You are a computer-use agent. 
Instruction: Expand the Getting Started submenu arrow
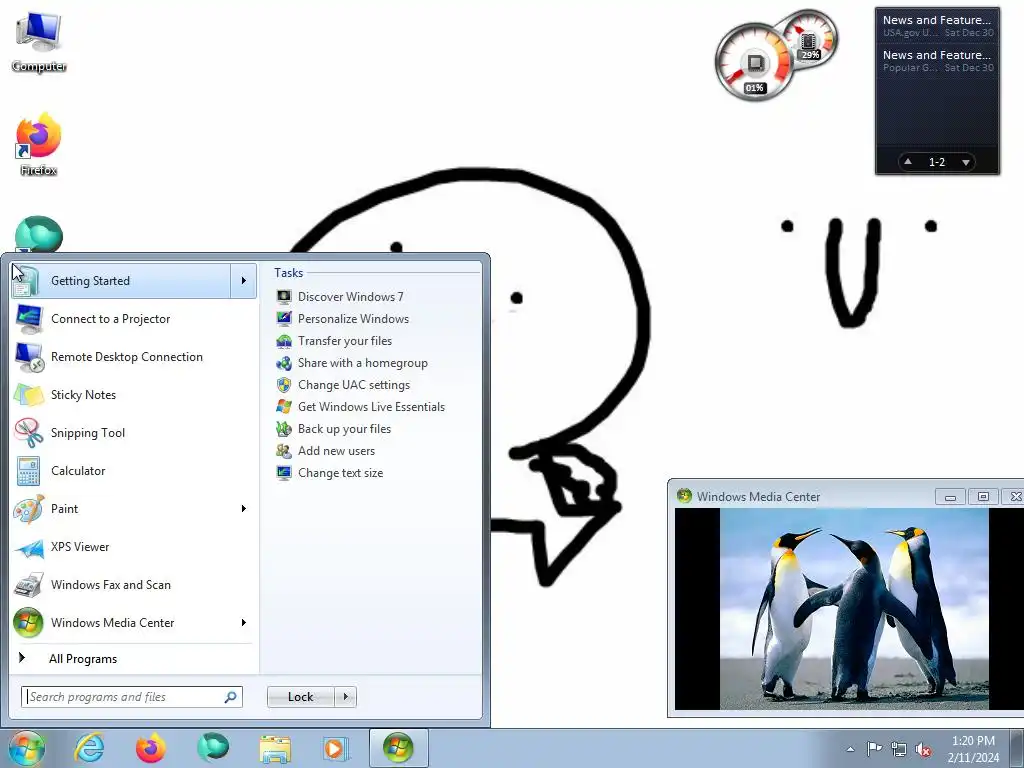coord(244,281)
